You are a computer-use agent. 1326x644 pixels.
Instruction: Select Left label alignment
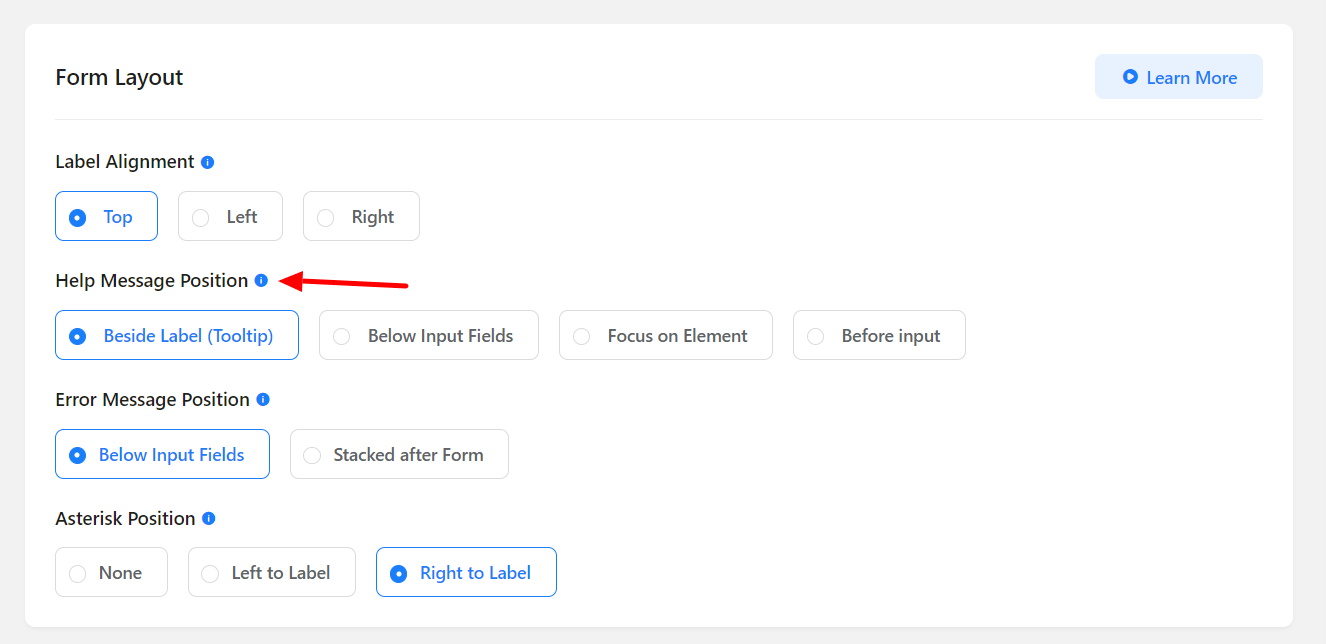230,217
